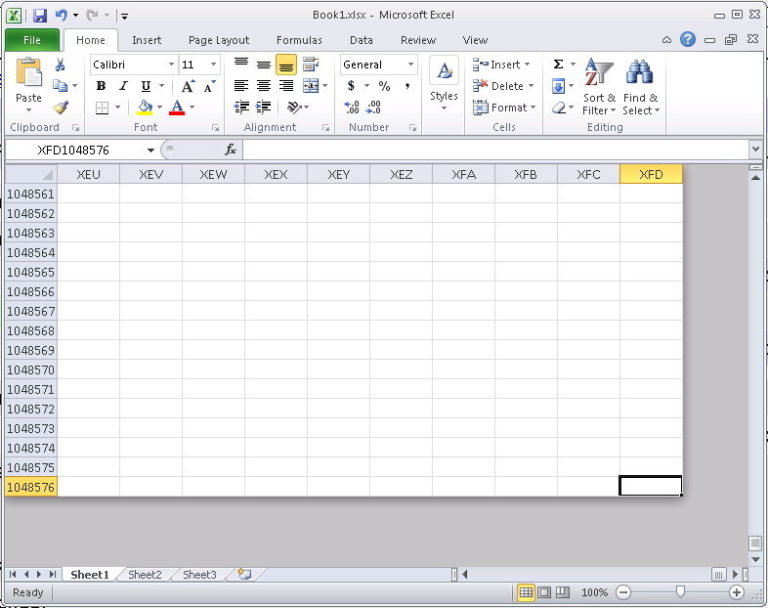Click the Increase Decimal icon
Image resolution: width=768 pixels, height=608 pixels.
click(x=352, y=107)
